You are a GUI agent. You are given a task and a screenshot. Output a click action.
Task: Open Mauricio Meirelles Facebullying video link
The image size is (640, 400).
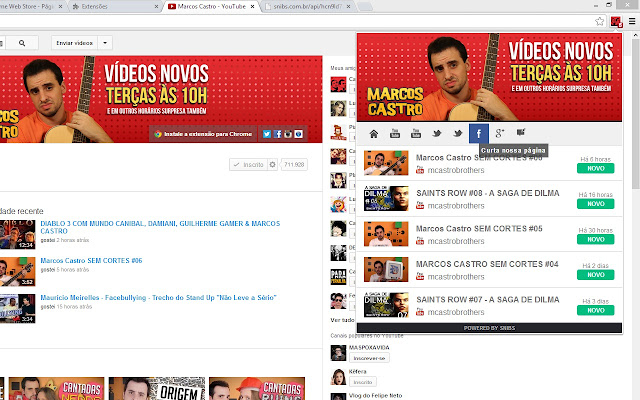(x=158, y=298)
